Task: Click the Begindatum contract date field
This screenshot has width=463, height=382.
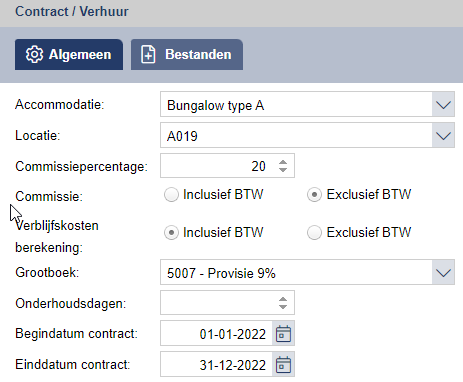Action: coord(217,334)
